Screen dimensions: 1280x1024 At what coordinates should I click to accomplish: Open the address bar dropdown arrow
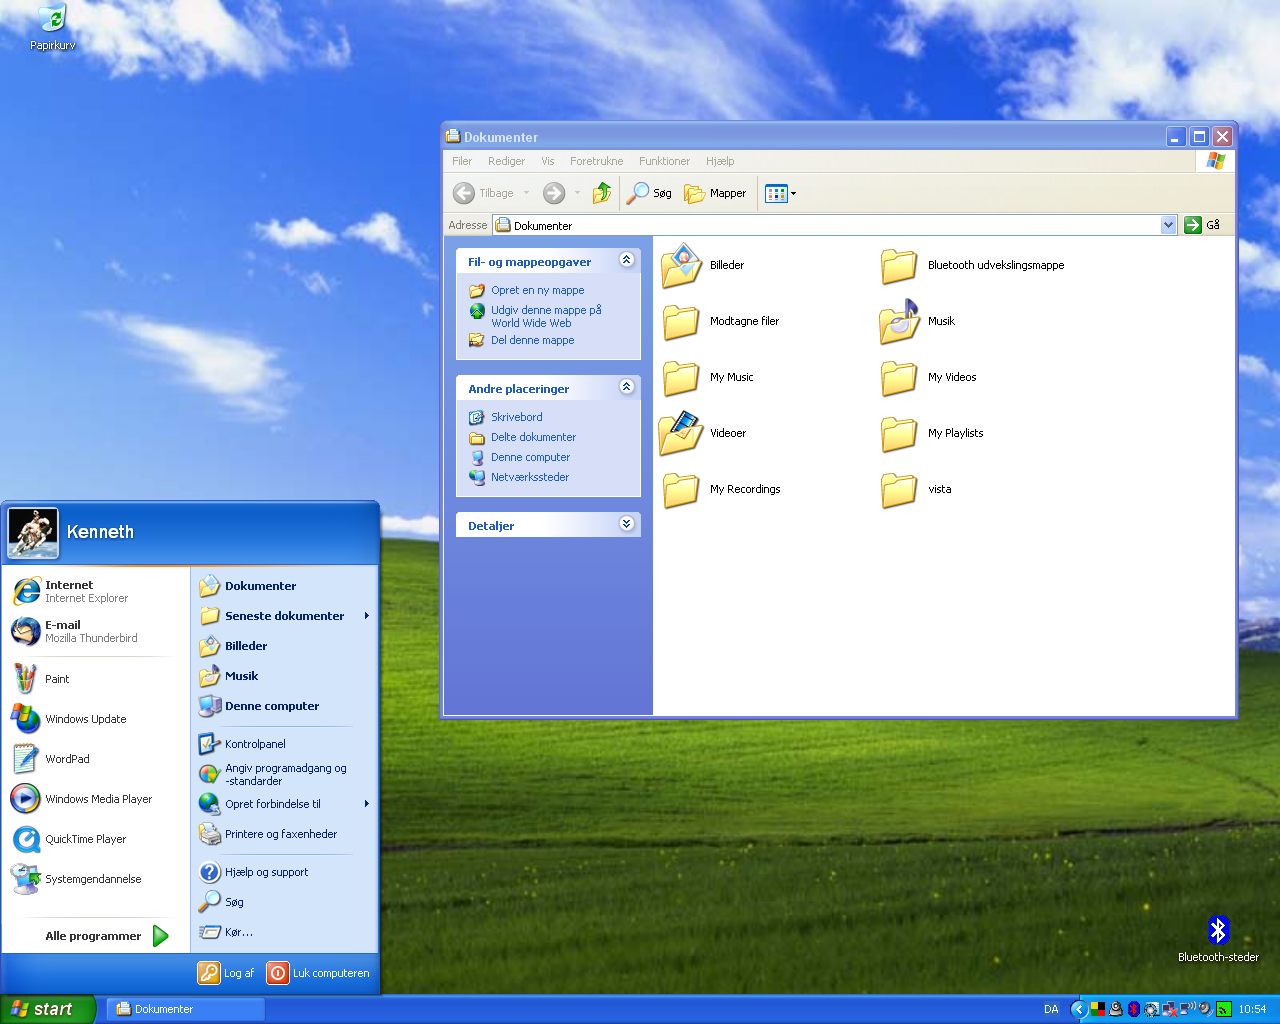click(1168, 225)
